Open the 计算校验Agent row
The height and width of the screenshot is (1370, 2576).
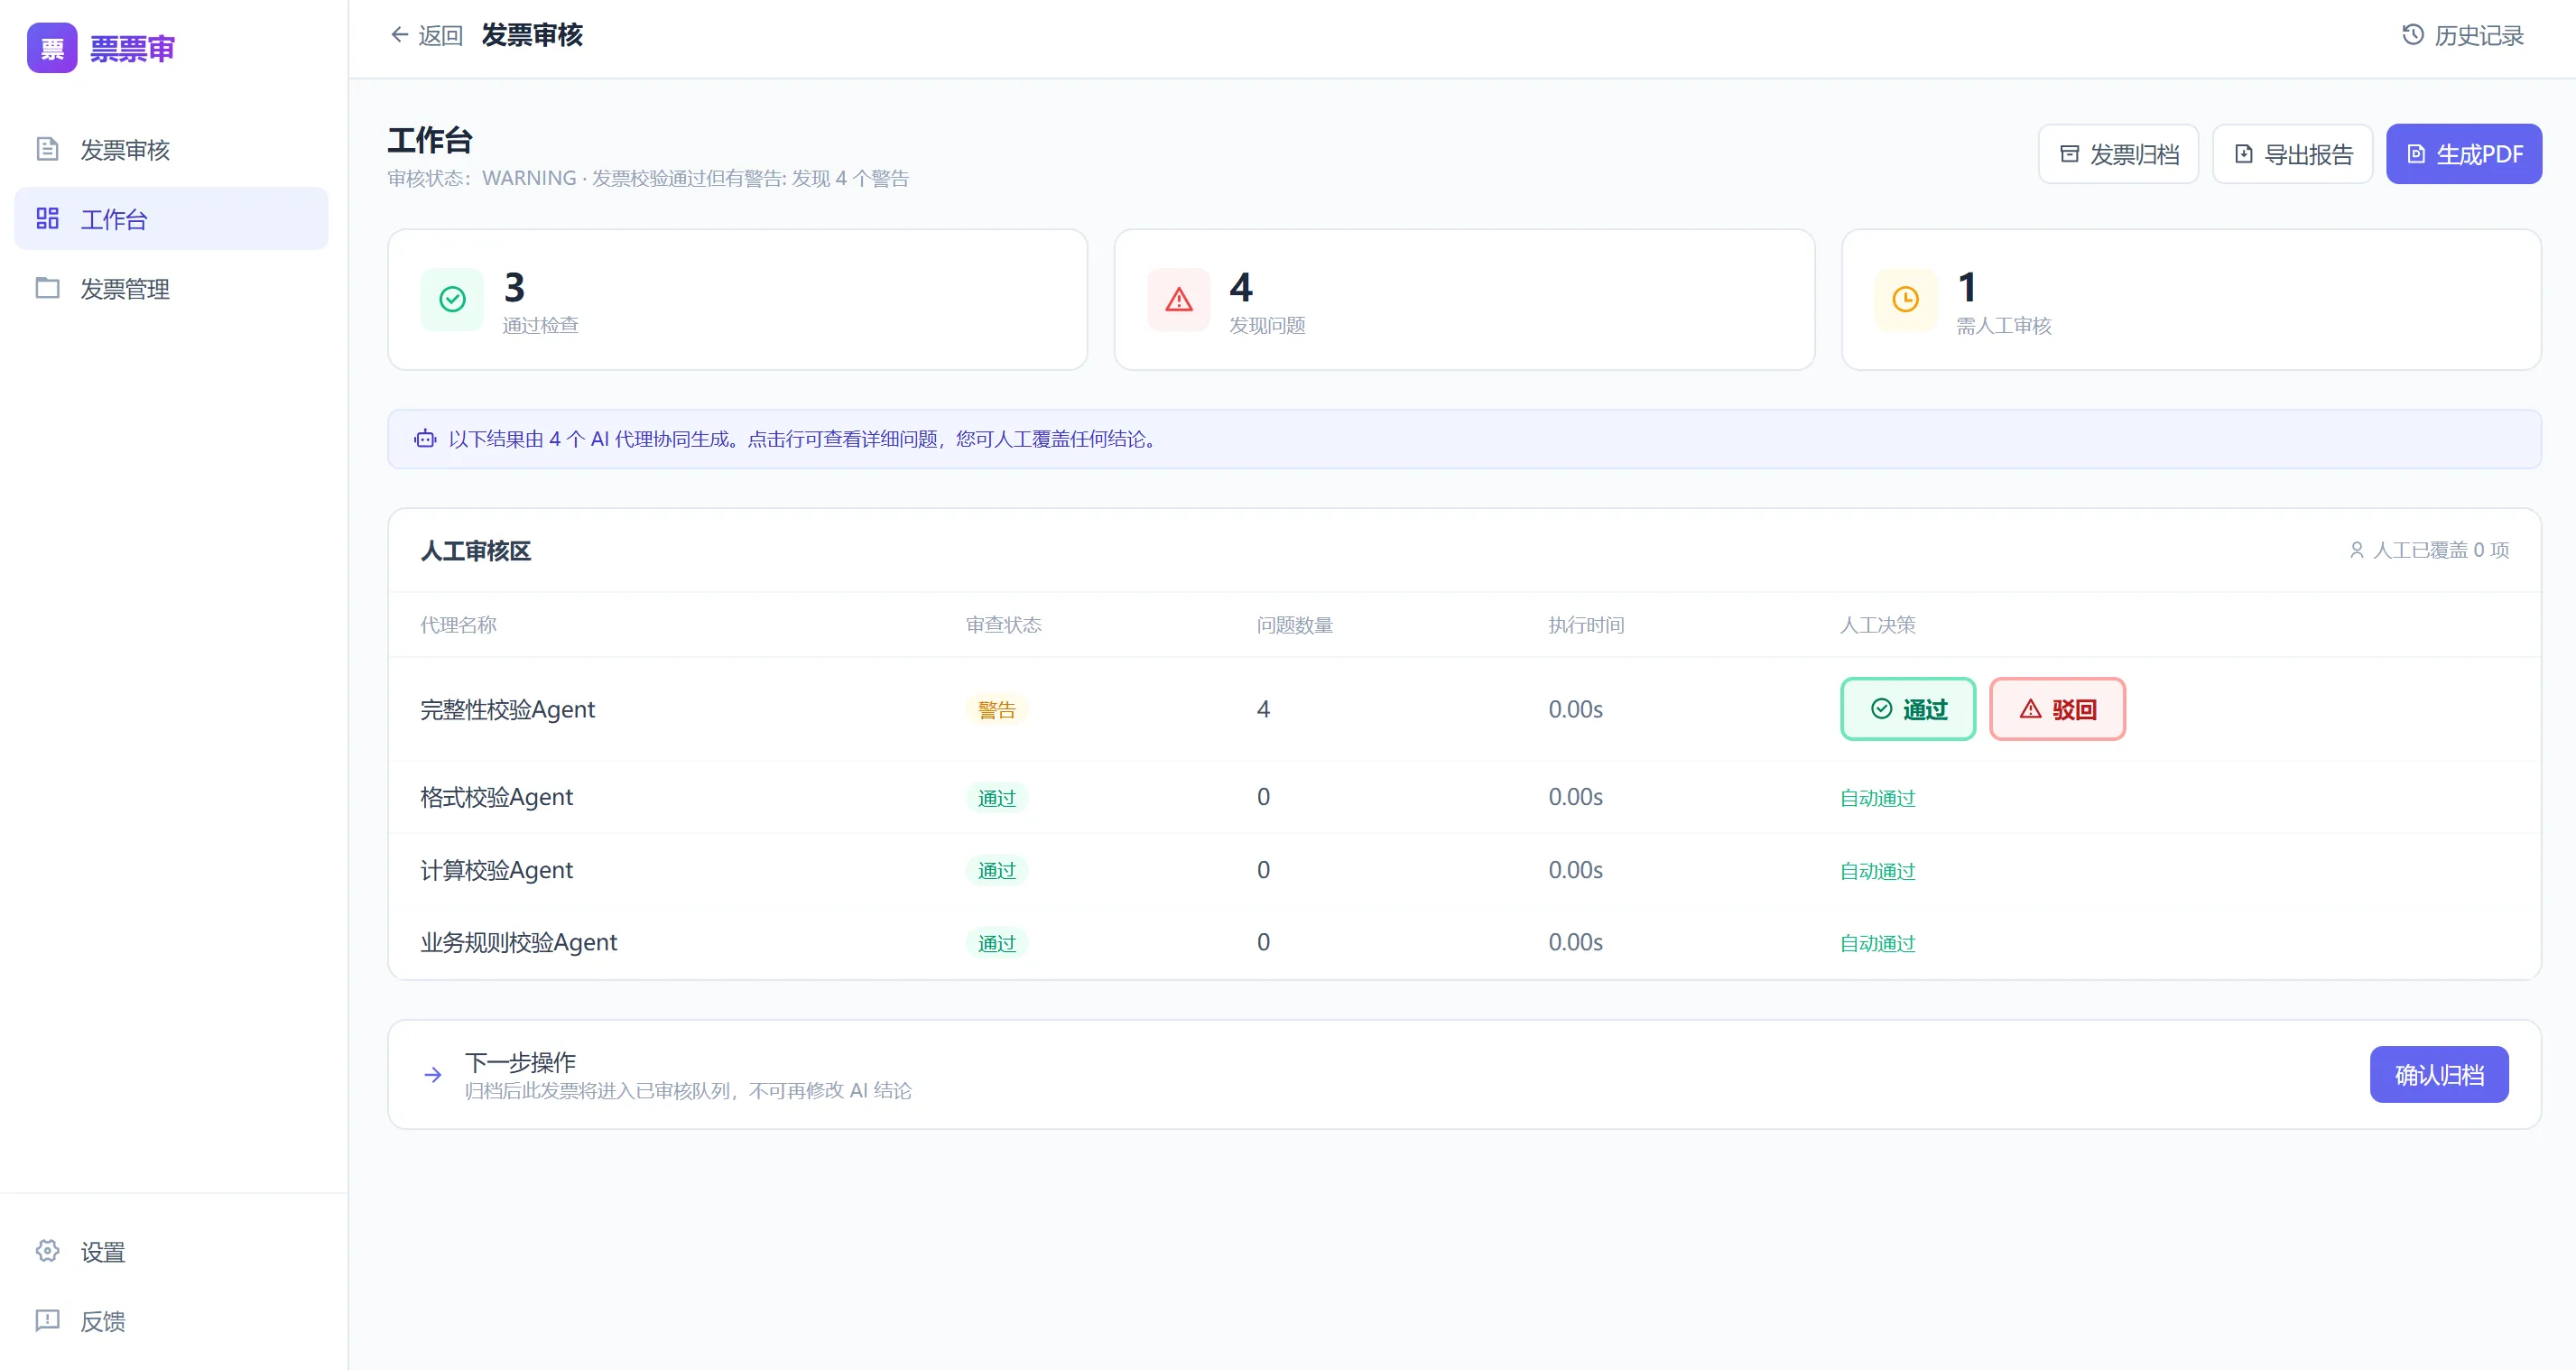[1464, 870]
